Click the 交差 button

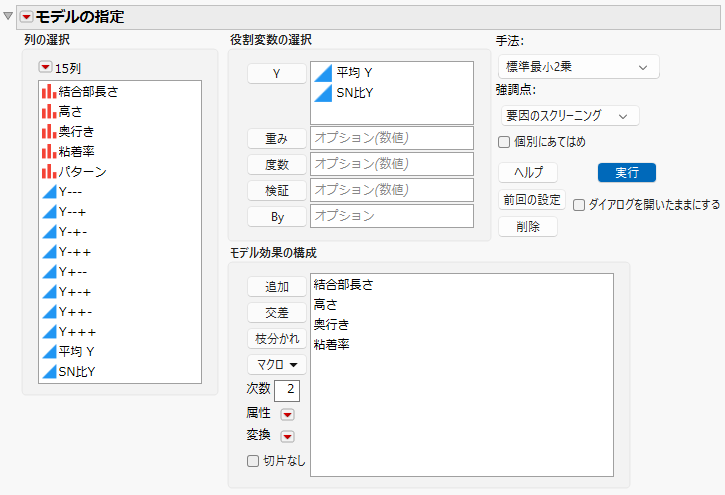click(276, 312)
